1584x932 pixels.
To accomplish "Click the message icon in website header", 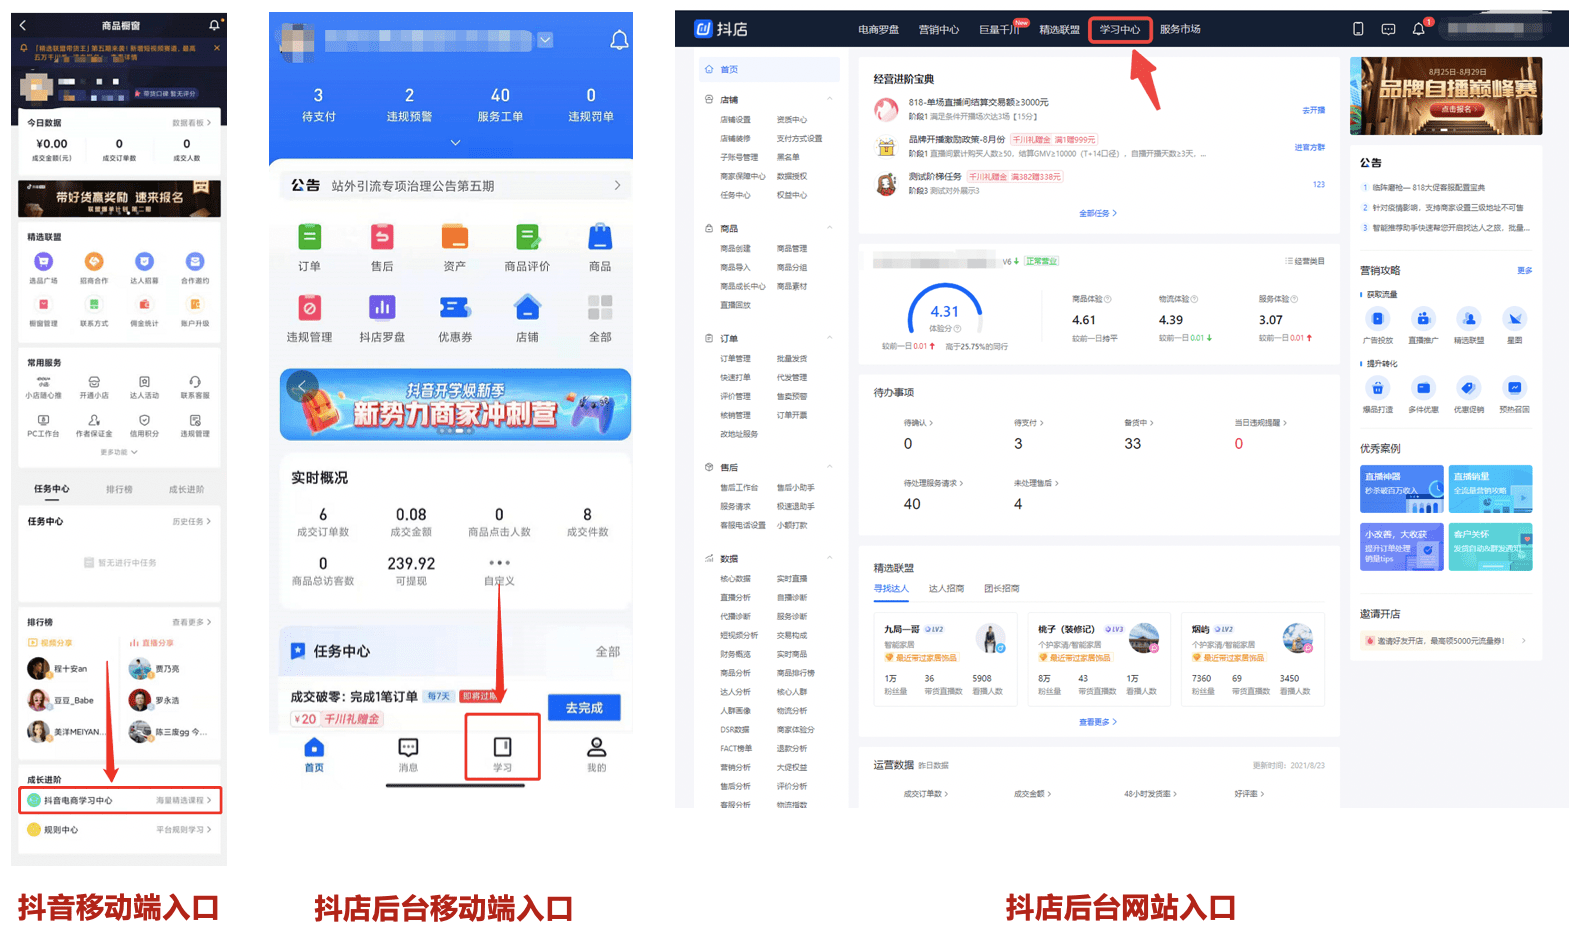I will [1388, 29].
